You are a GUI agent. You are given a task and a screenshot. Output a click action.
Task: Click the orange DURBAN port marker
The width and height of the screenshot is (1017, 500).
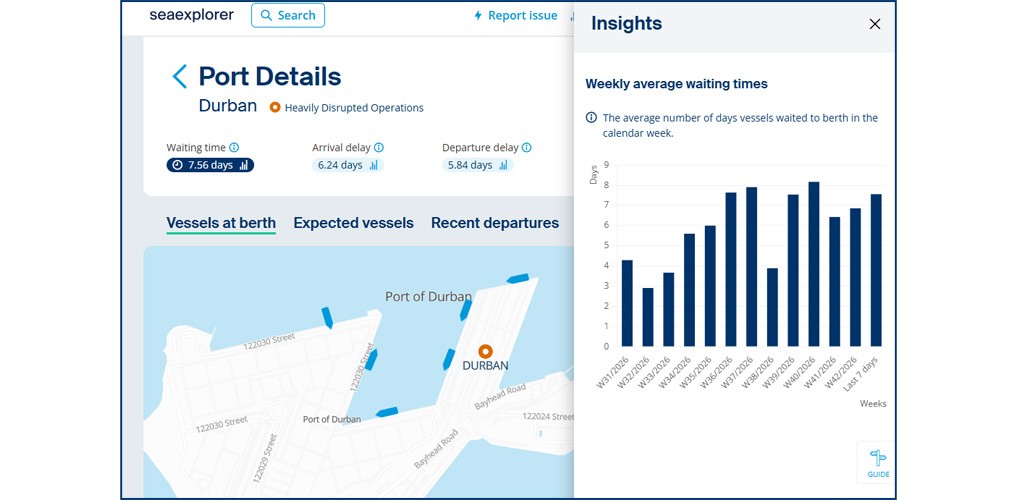coord(485,351)
